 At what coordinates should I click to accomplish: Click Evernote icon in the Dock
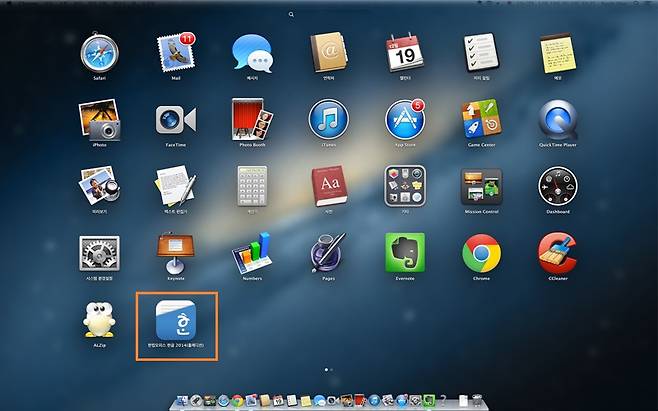pos(428,401)
